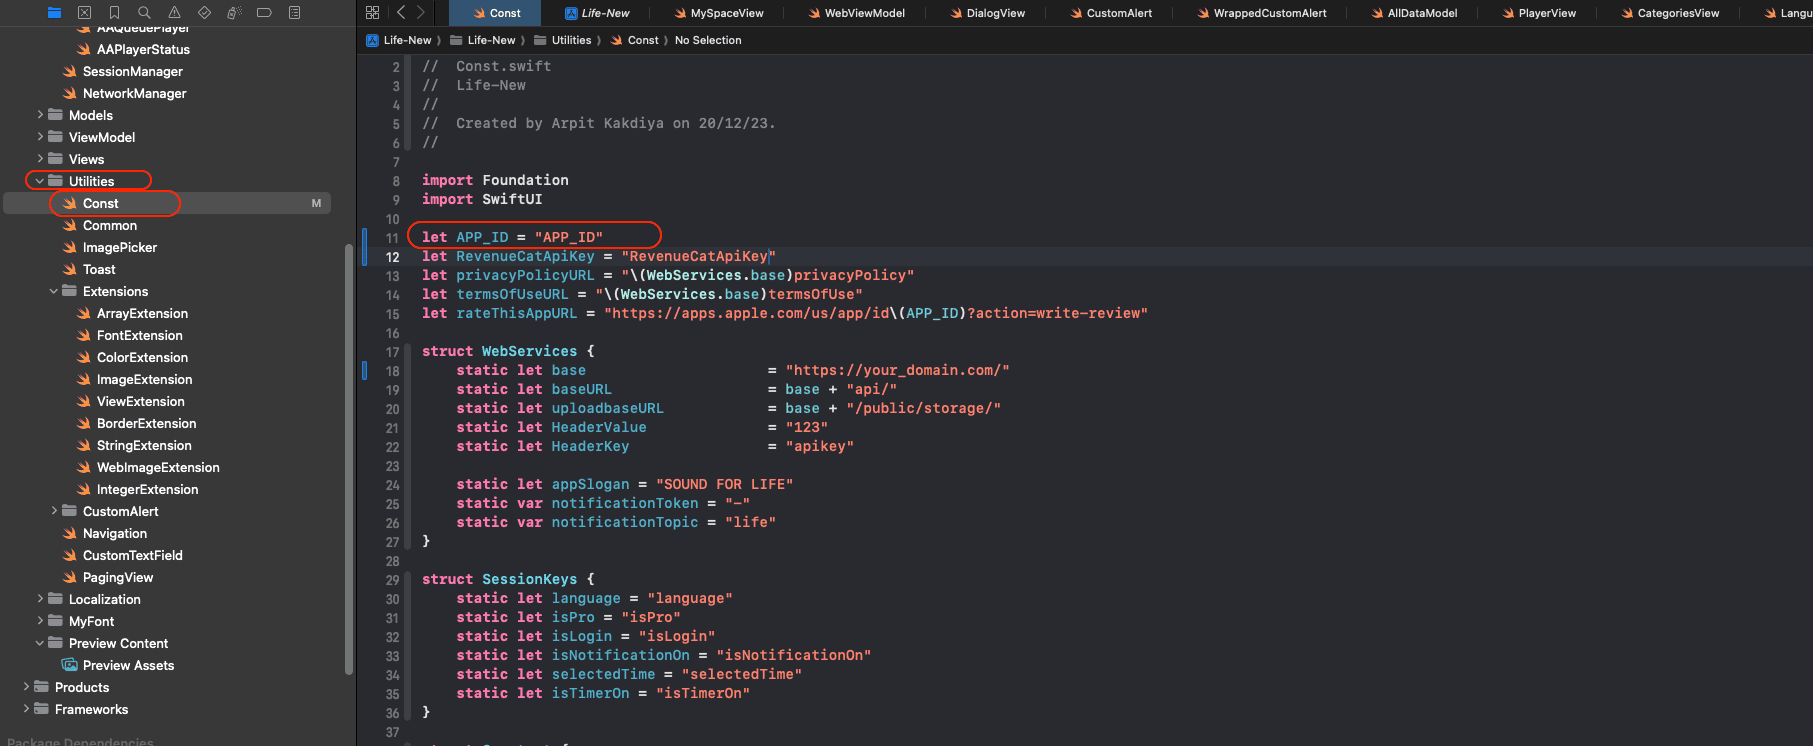This screenshot has width=1813, height=746.
Task: Expand the MyFont folder
Action: (x=40, y=621)
